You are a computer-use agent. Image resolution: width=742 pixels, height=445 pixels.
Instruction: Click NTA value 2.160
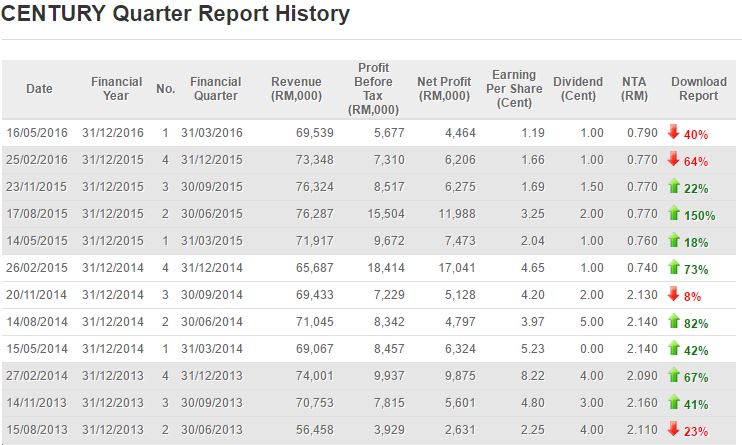click(642, 402)
